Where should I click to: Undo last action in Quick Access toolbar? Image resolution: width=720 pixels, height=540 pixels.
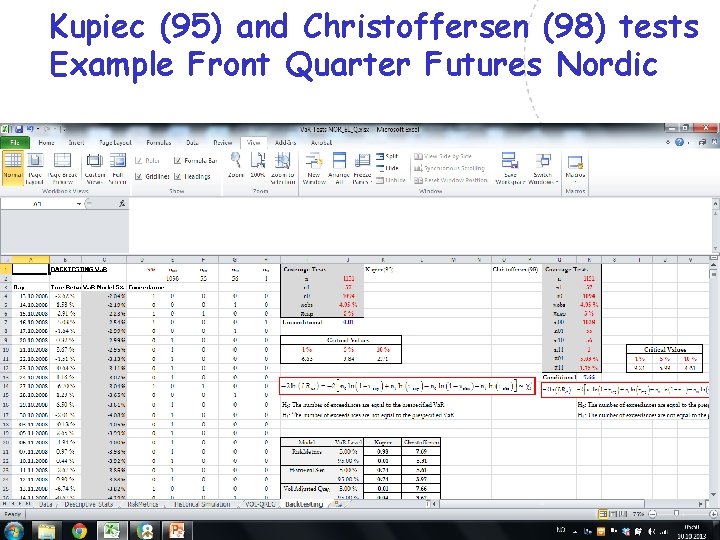click(30, 129)
